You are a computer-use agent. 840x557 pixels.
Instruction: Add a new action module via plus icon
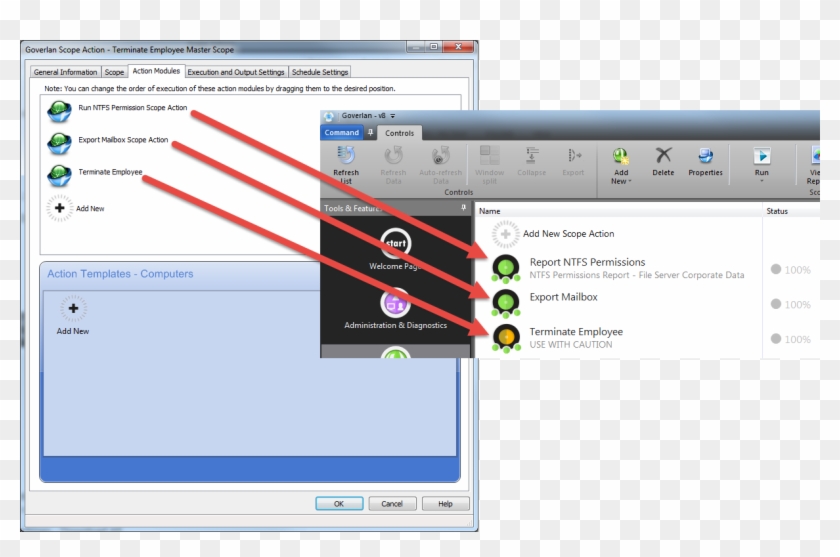pos(59,208)
